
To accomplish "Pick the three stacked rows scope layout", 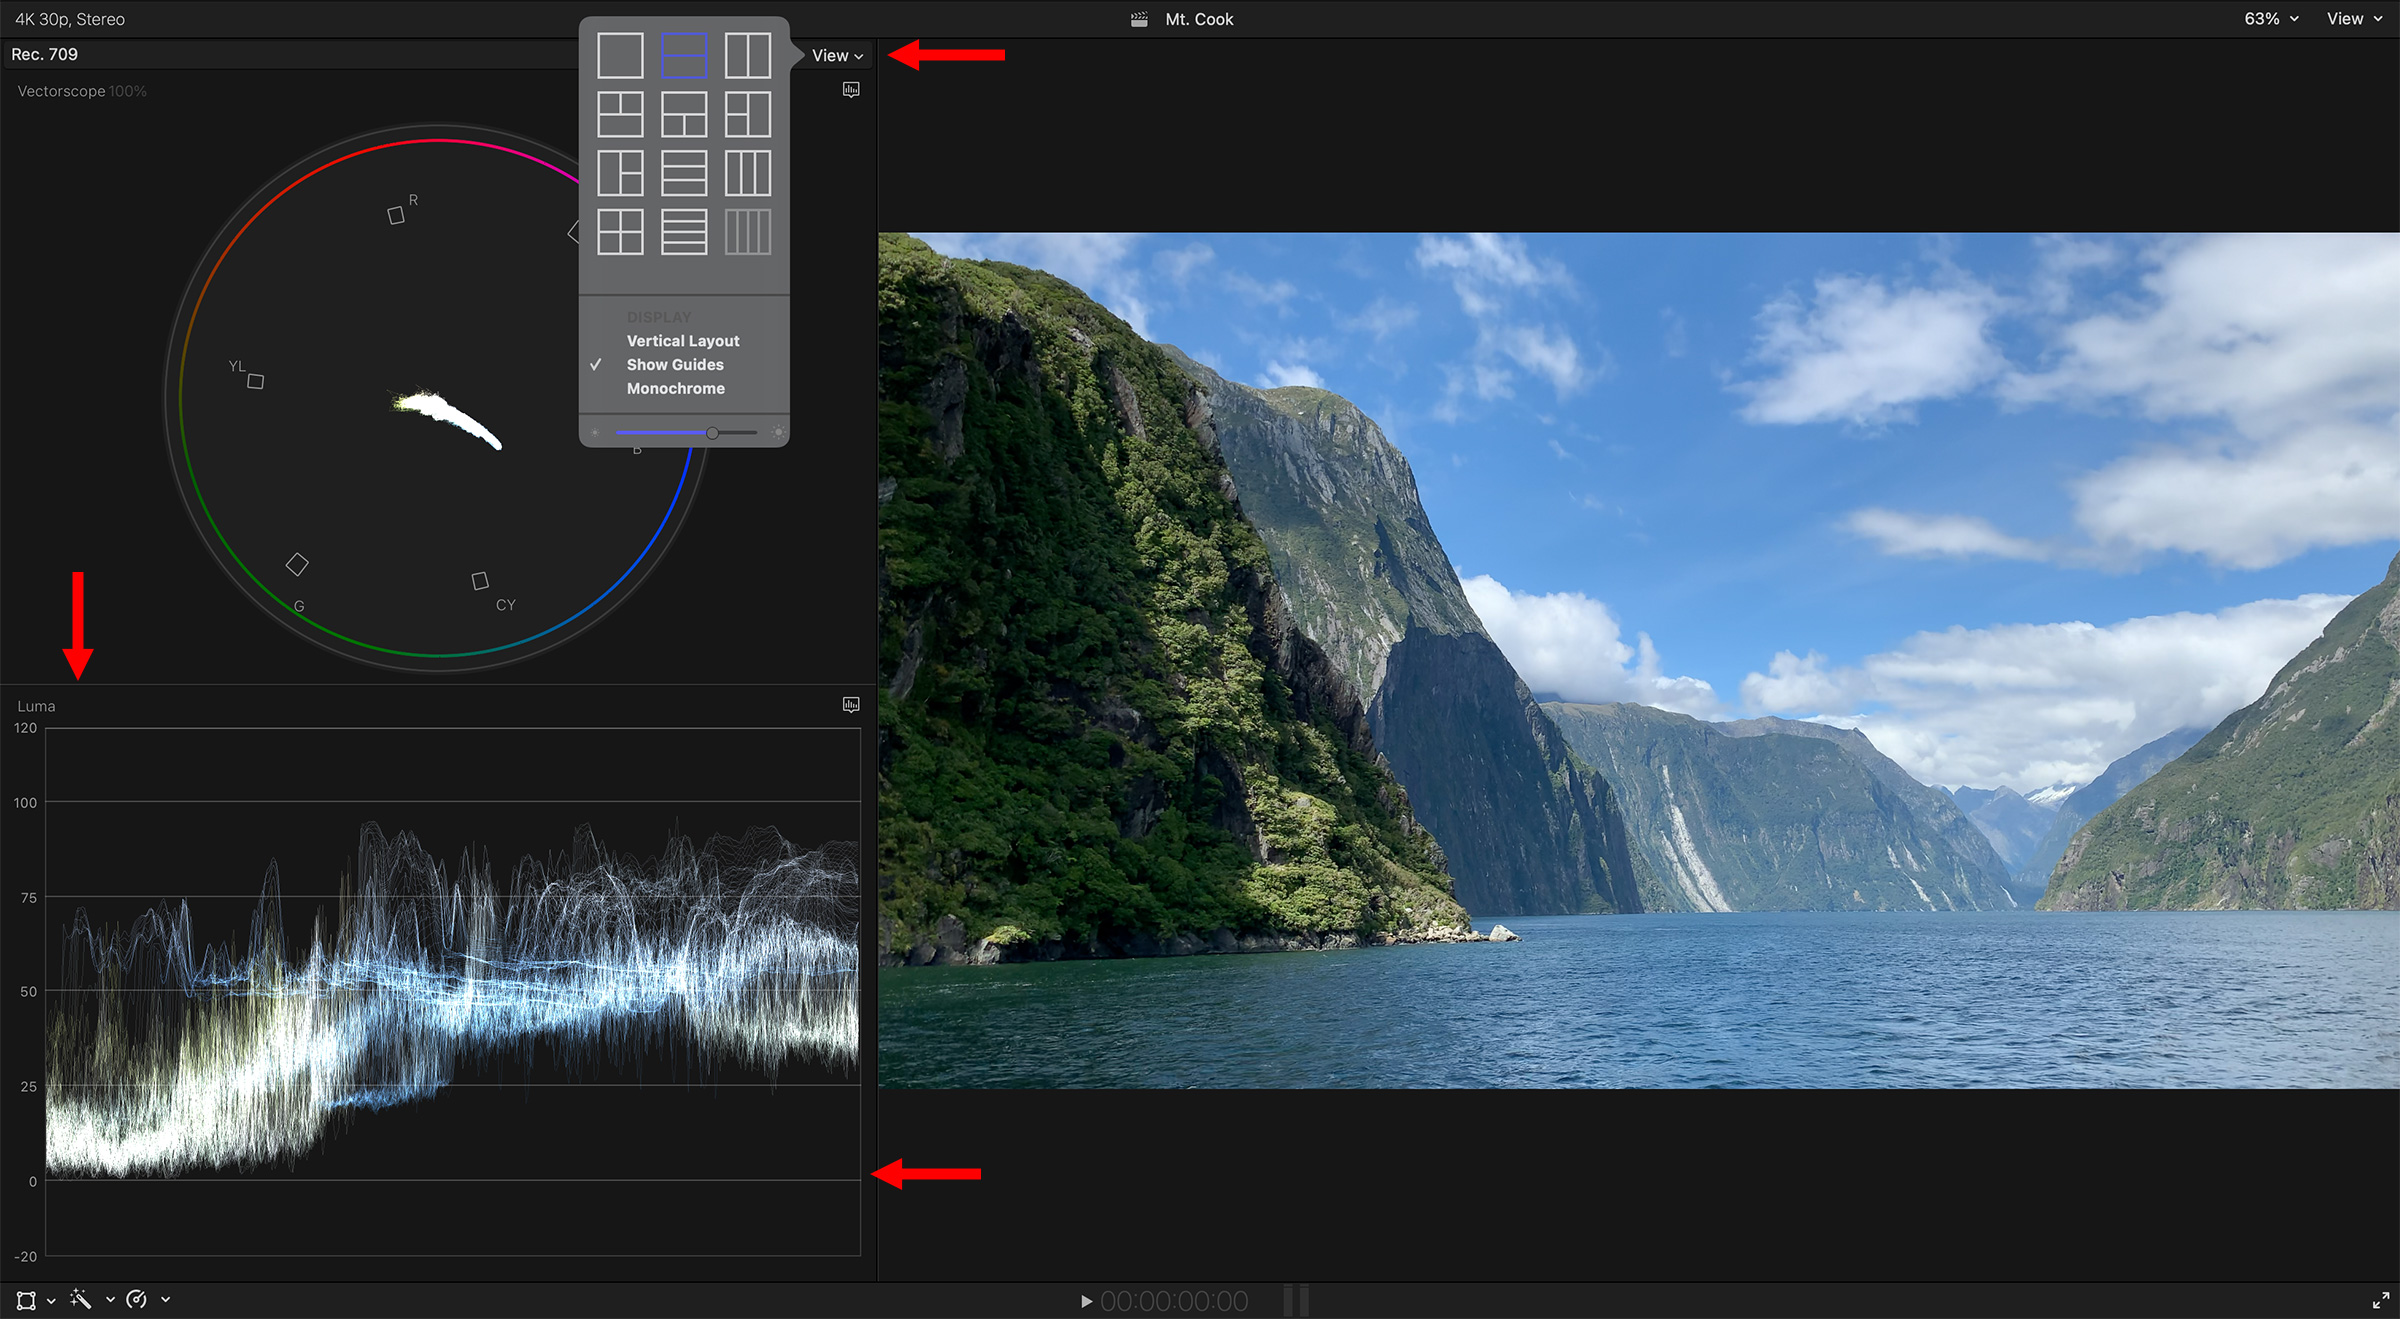I will [684, 173].
